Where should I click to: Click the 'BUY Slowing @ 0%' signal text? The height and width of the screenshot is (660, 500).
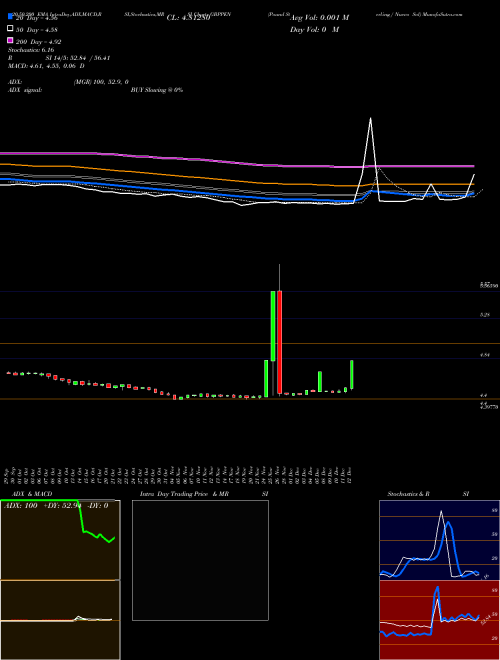(x=157, y=90)
